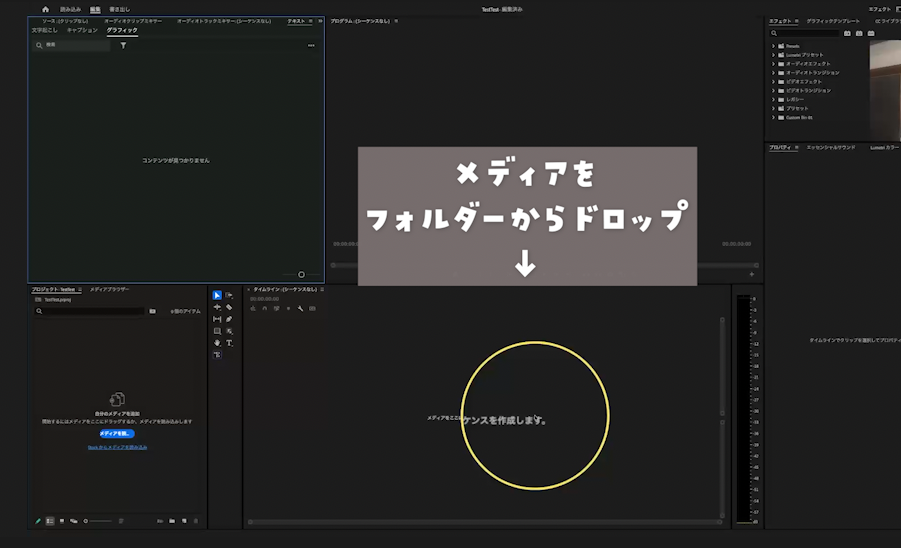The width and height of the screenshot is (901, 548).
Task: Select the Razor tool
Action: [229, 307]
